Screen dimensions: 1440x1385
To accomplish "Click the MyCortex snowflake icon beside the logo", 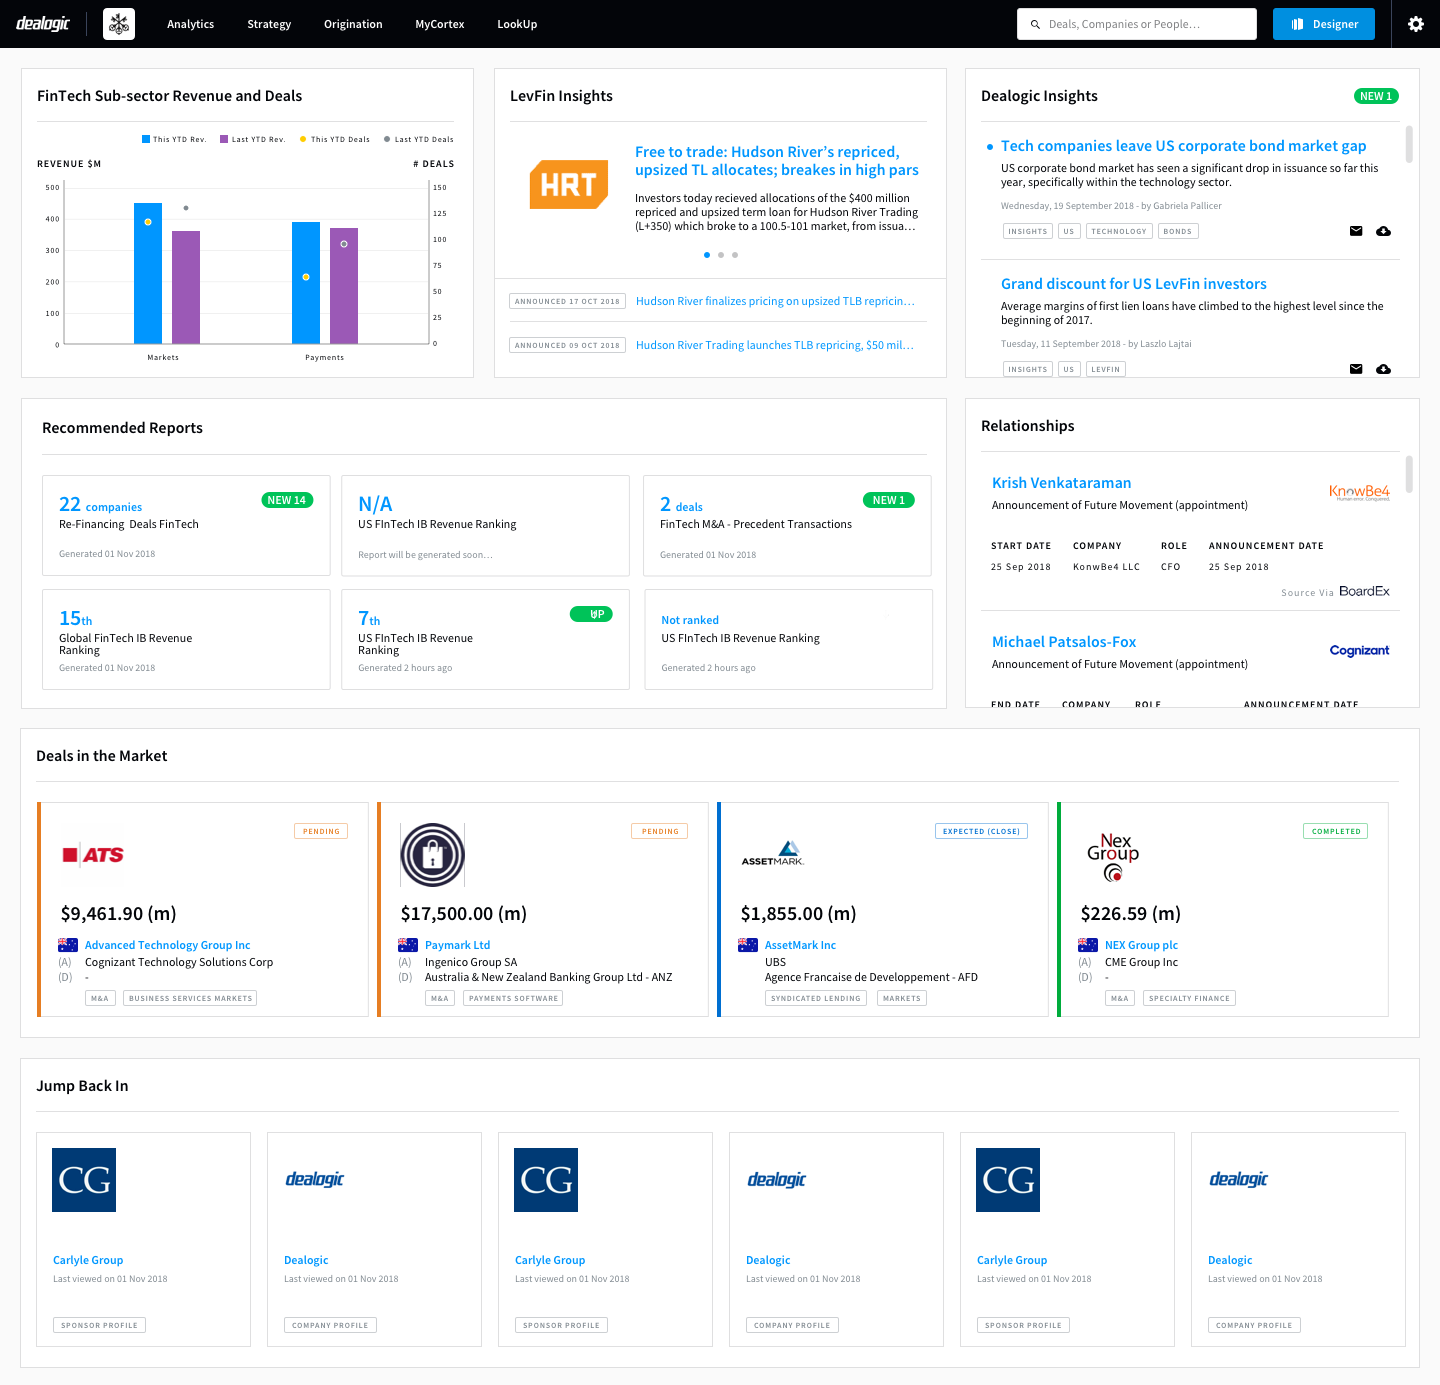I will [x=119, y=24].
